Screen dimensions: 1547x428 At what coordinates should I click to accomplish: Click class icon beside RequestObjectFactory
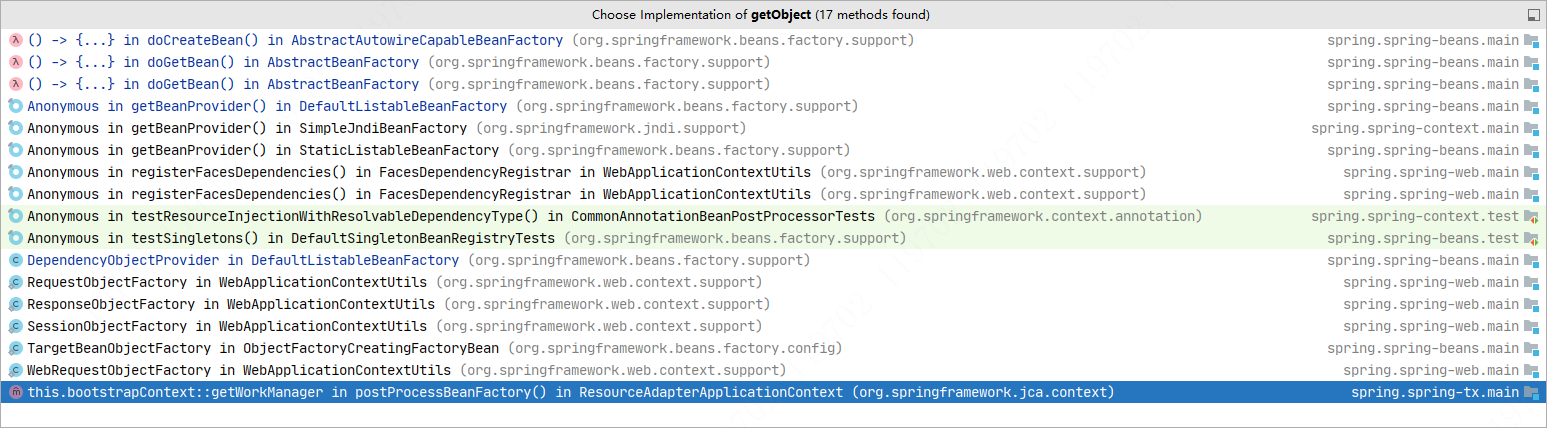15,283
